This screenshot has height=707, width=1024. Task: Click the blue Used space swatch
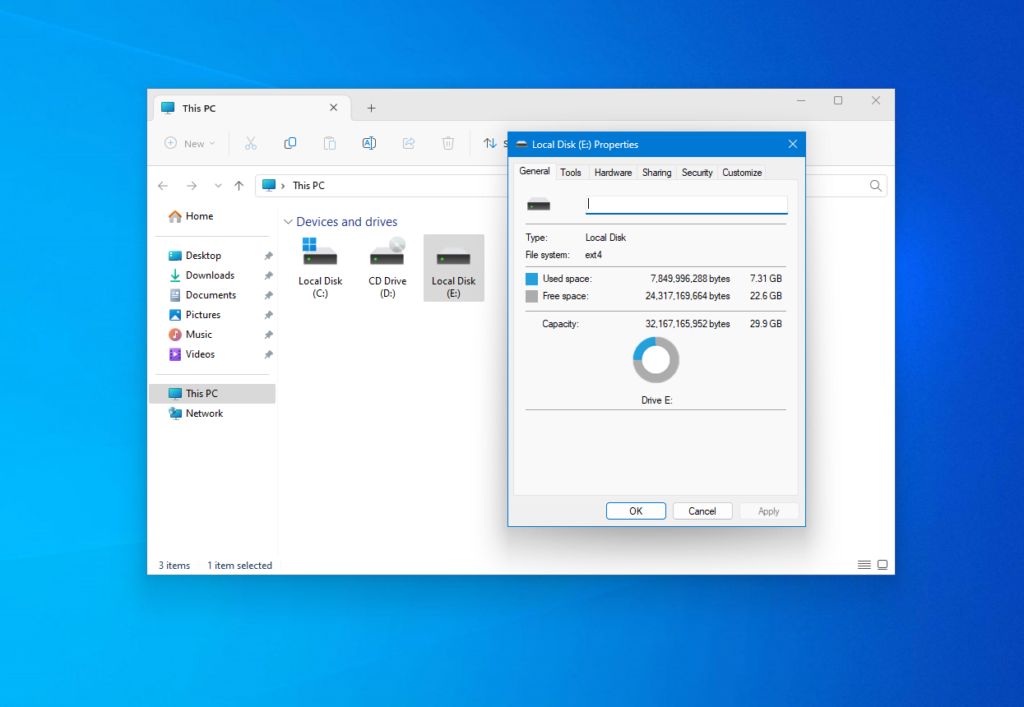532,279
